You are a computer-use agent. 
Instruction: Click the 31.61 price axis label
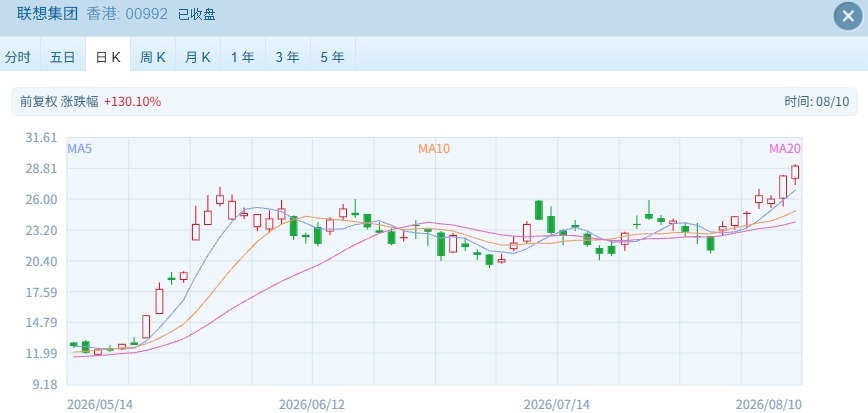tap(41, 138)
